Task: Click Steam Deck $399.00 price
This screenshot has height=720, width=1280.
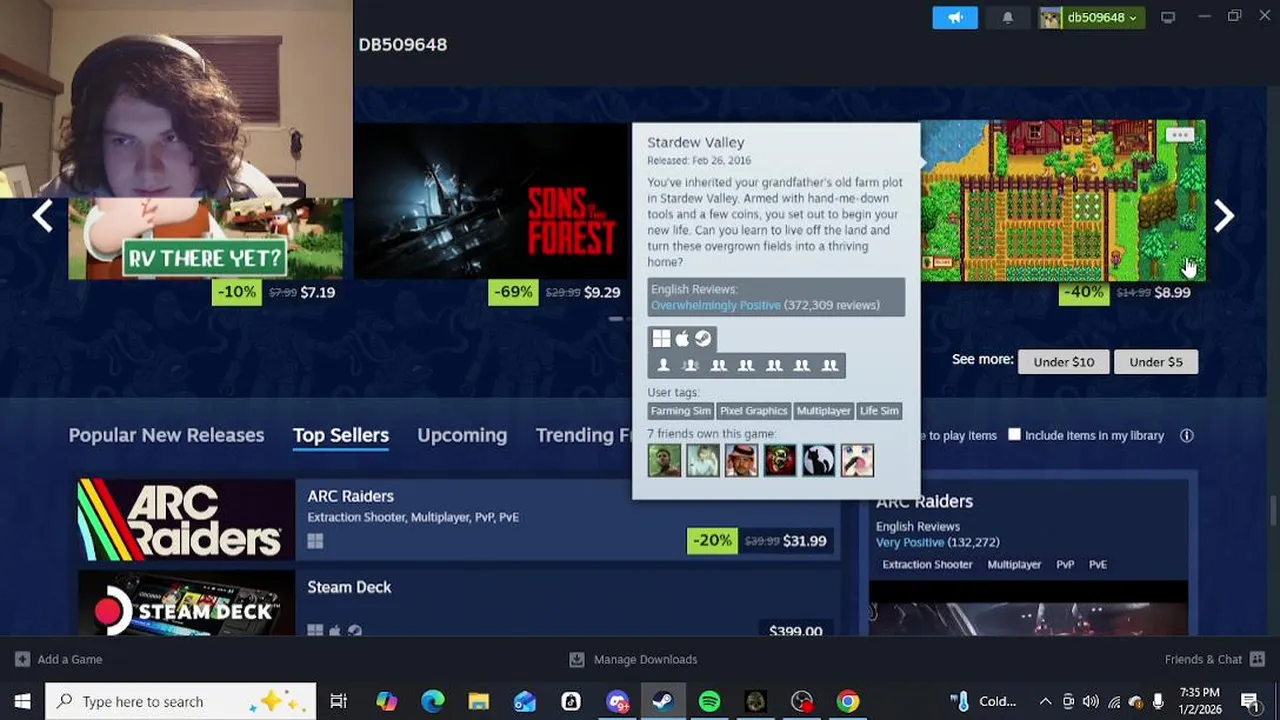Action: (796, 631)
